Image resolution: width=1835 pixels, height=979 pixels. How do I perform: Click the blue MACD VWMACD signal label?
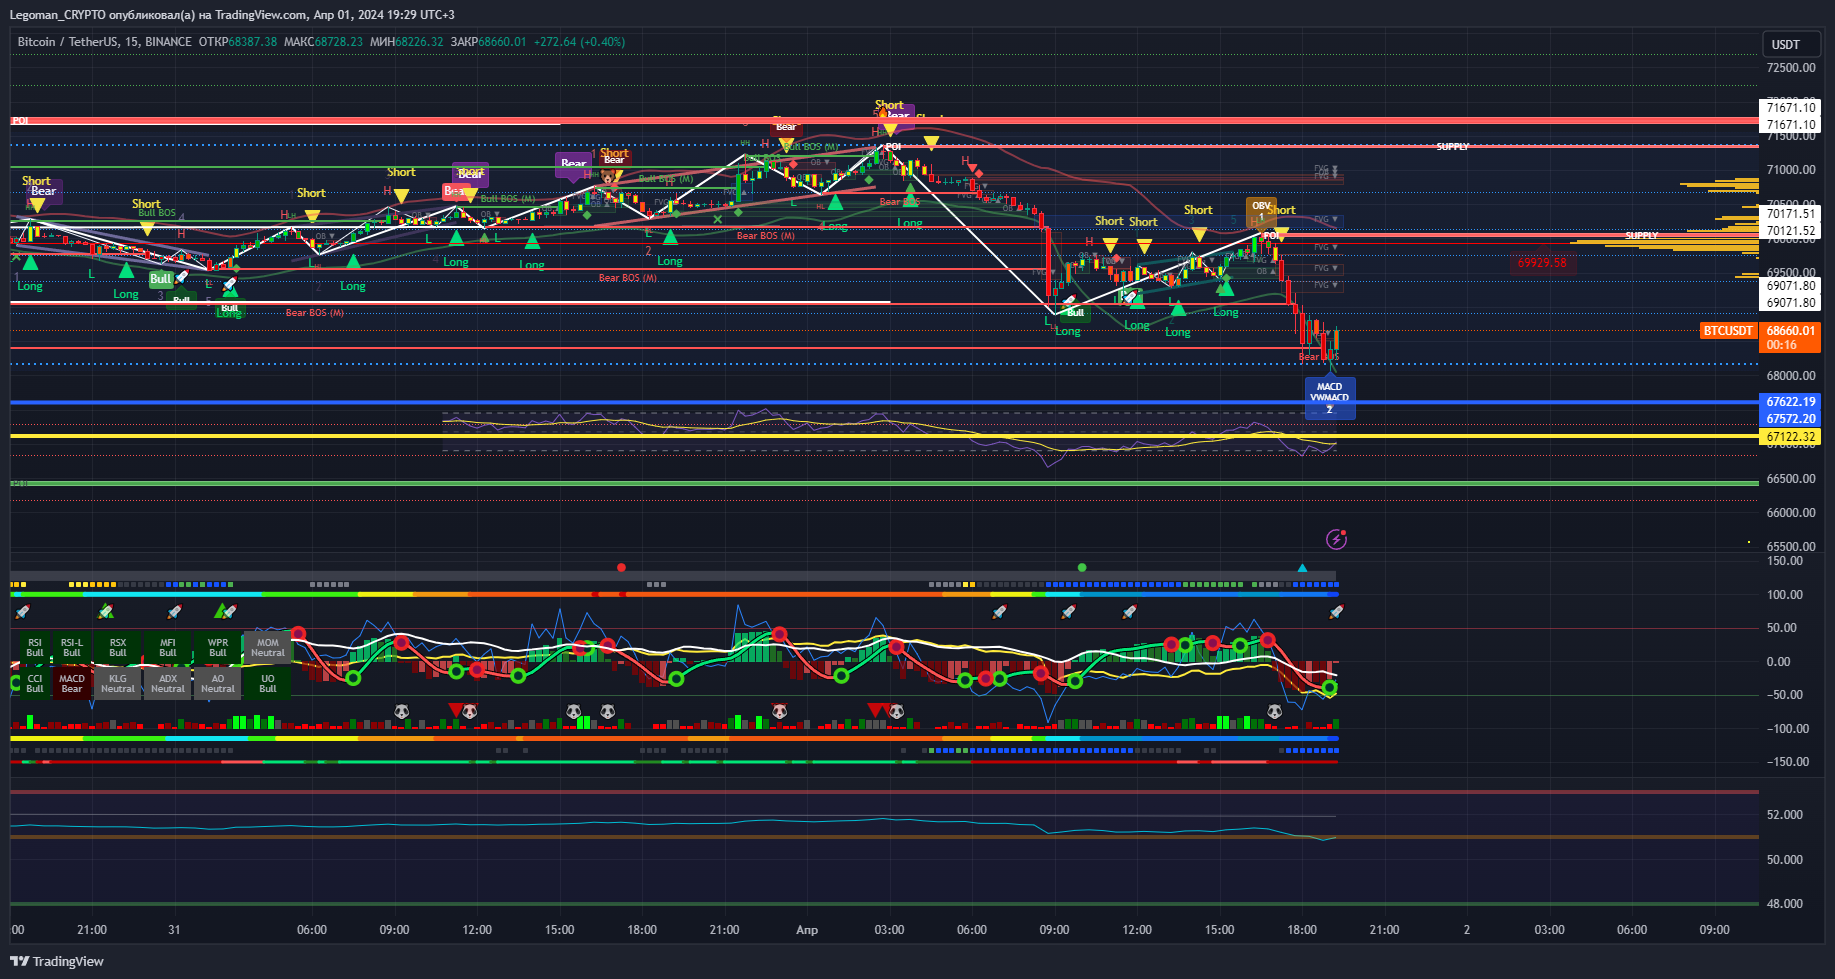click(1330, 397)
